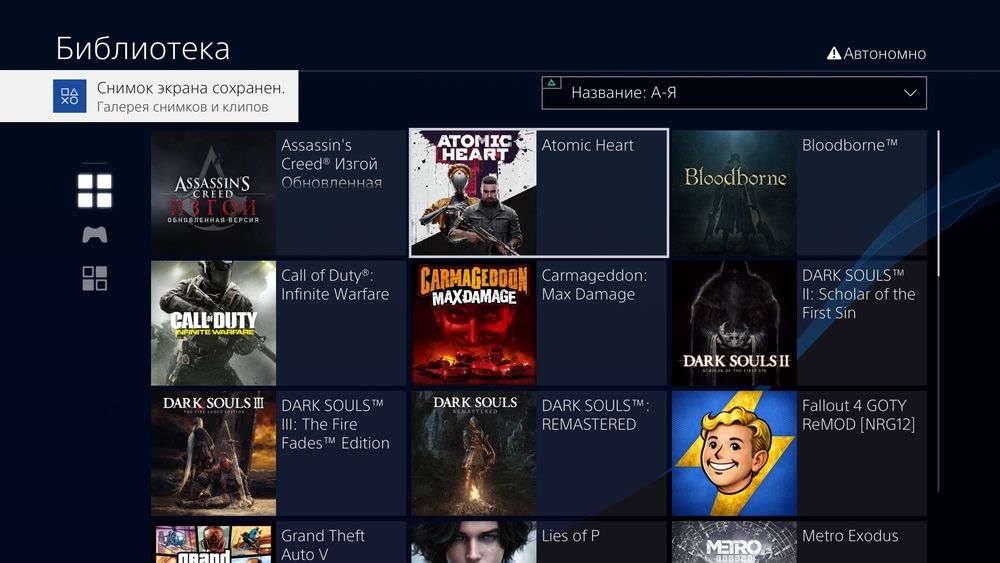Open the Lies of P cover art
The width and height of the screenshot is (1000, 563).
coord(474,542)
